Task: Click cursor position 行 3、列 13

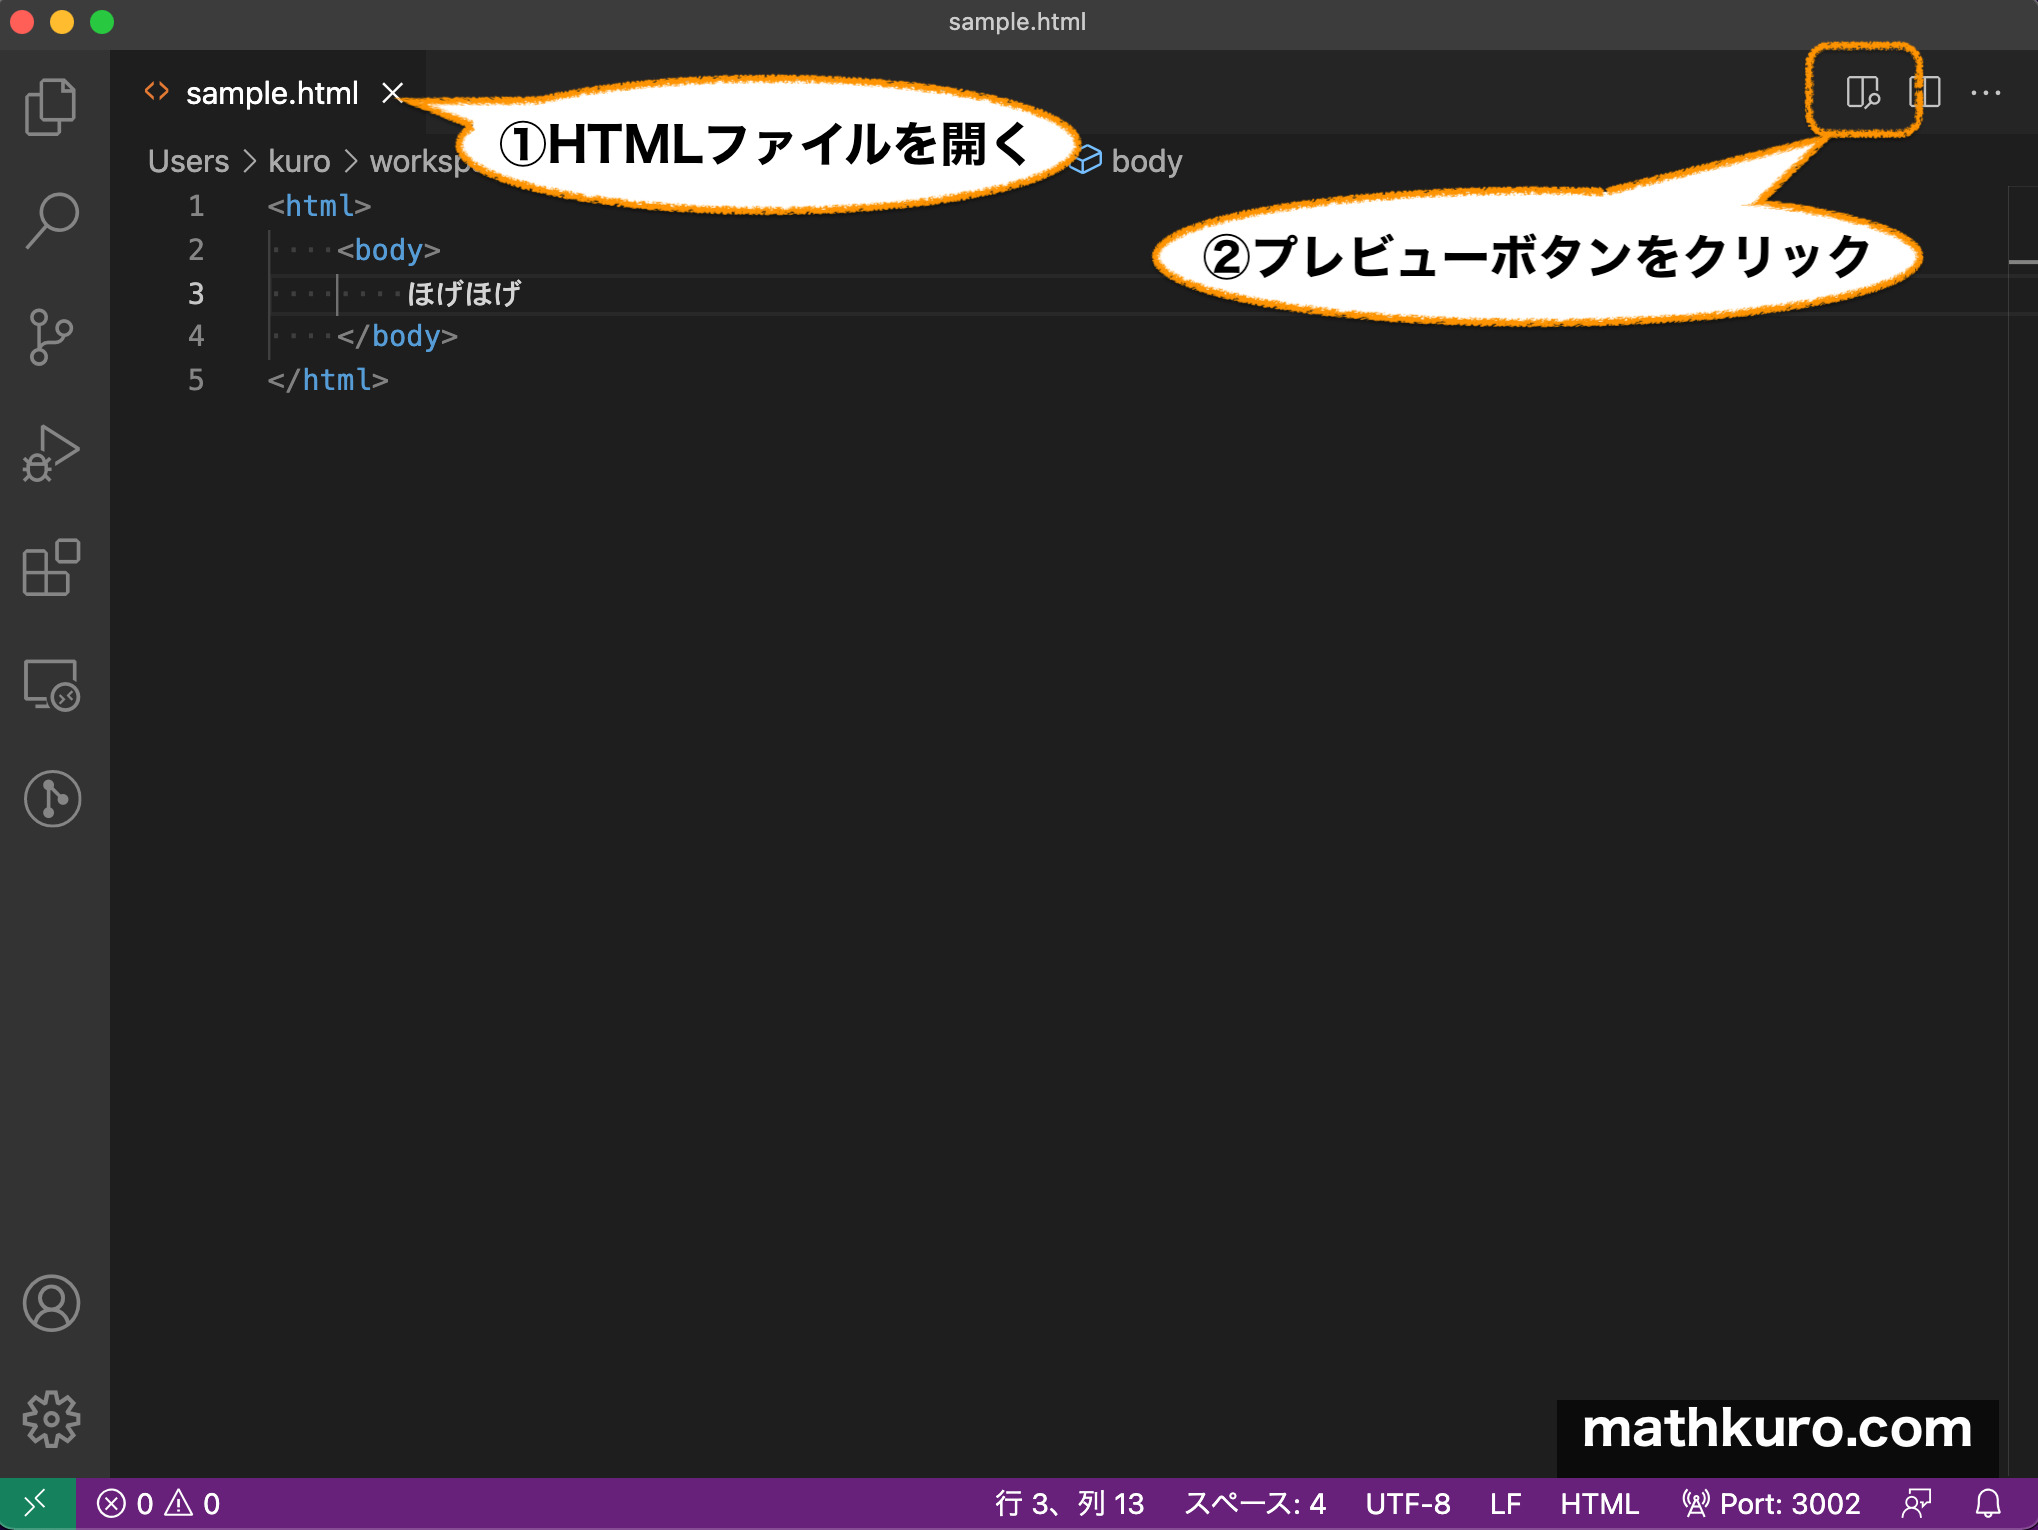Action: [x=1069, y=1503]
